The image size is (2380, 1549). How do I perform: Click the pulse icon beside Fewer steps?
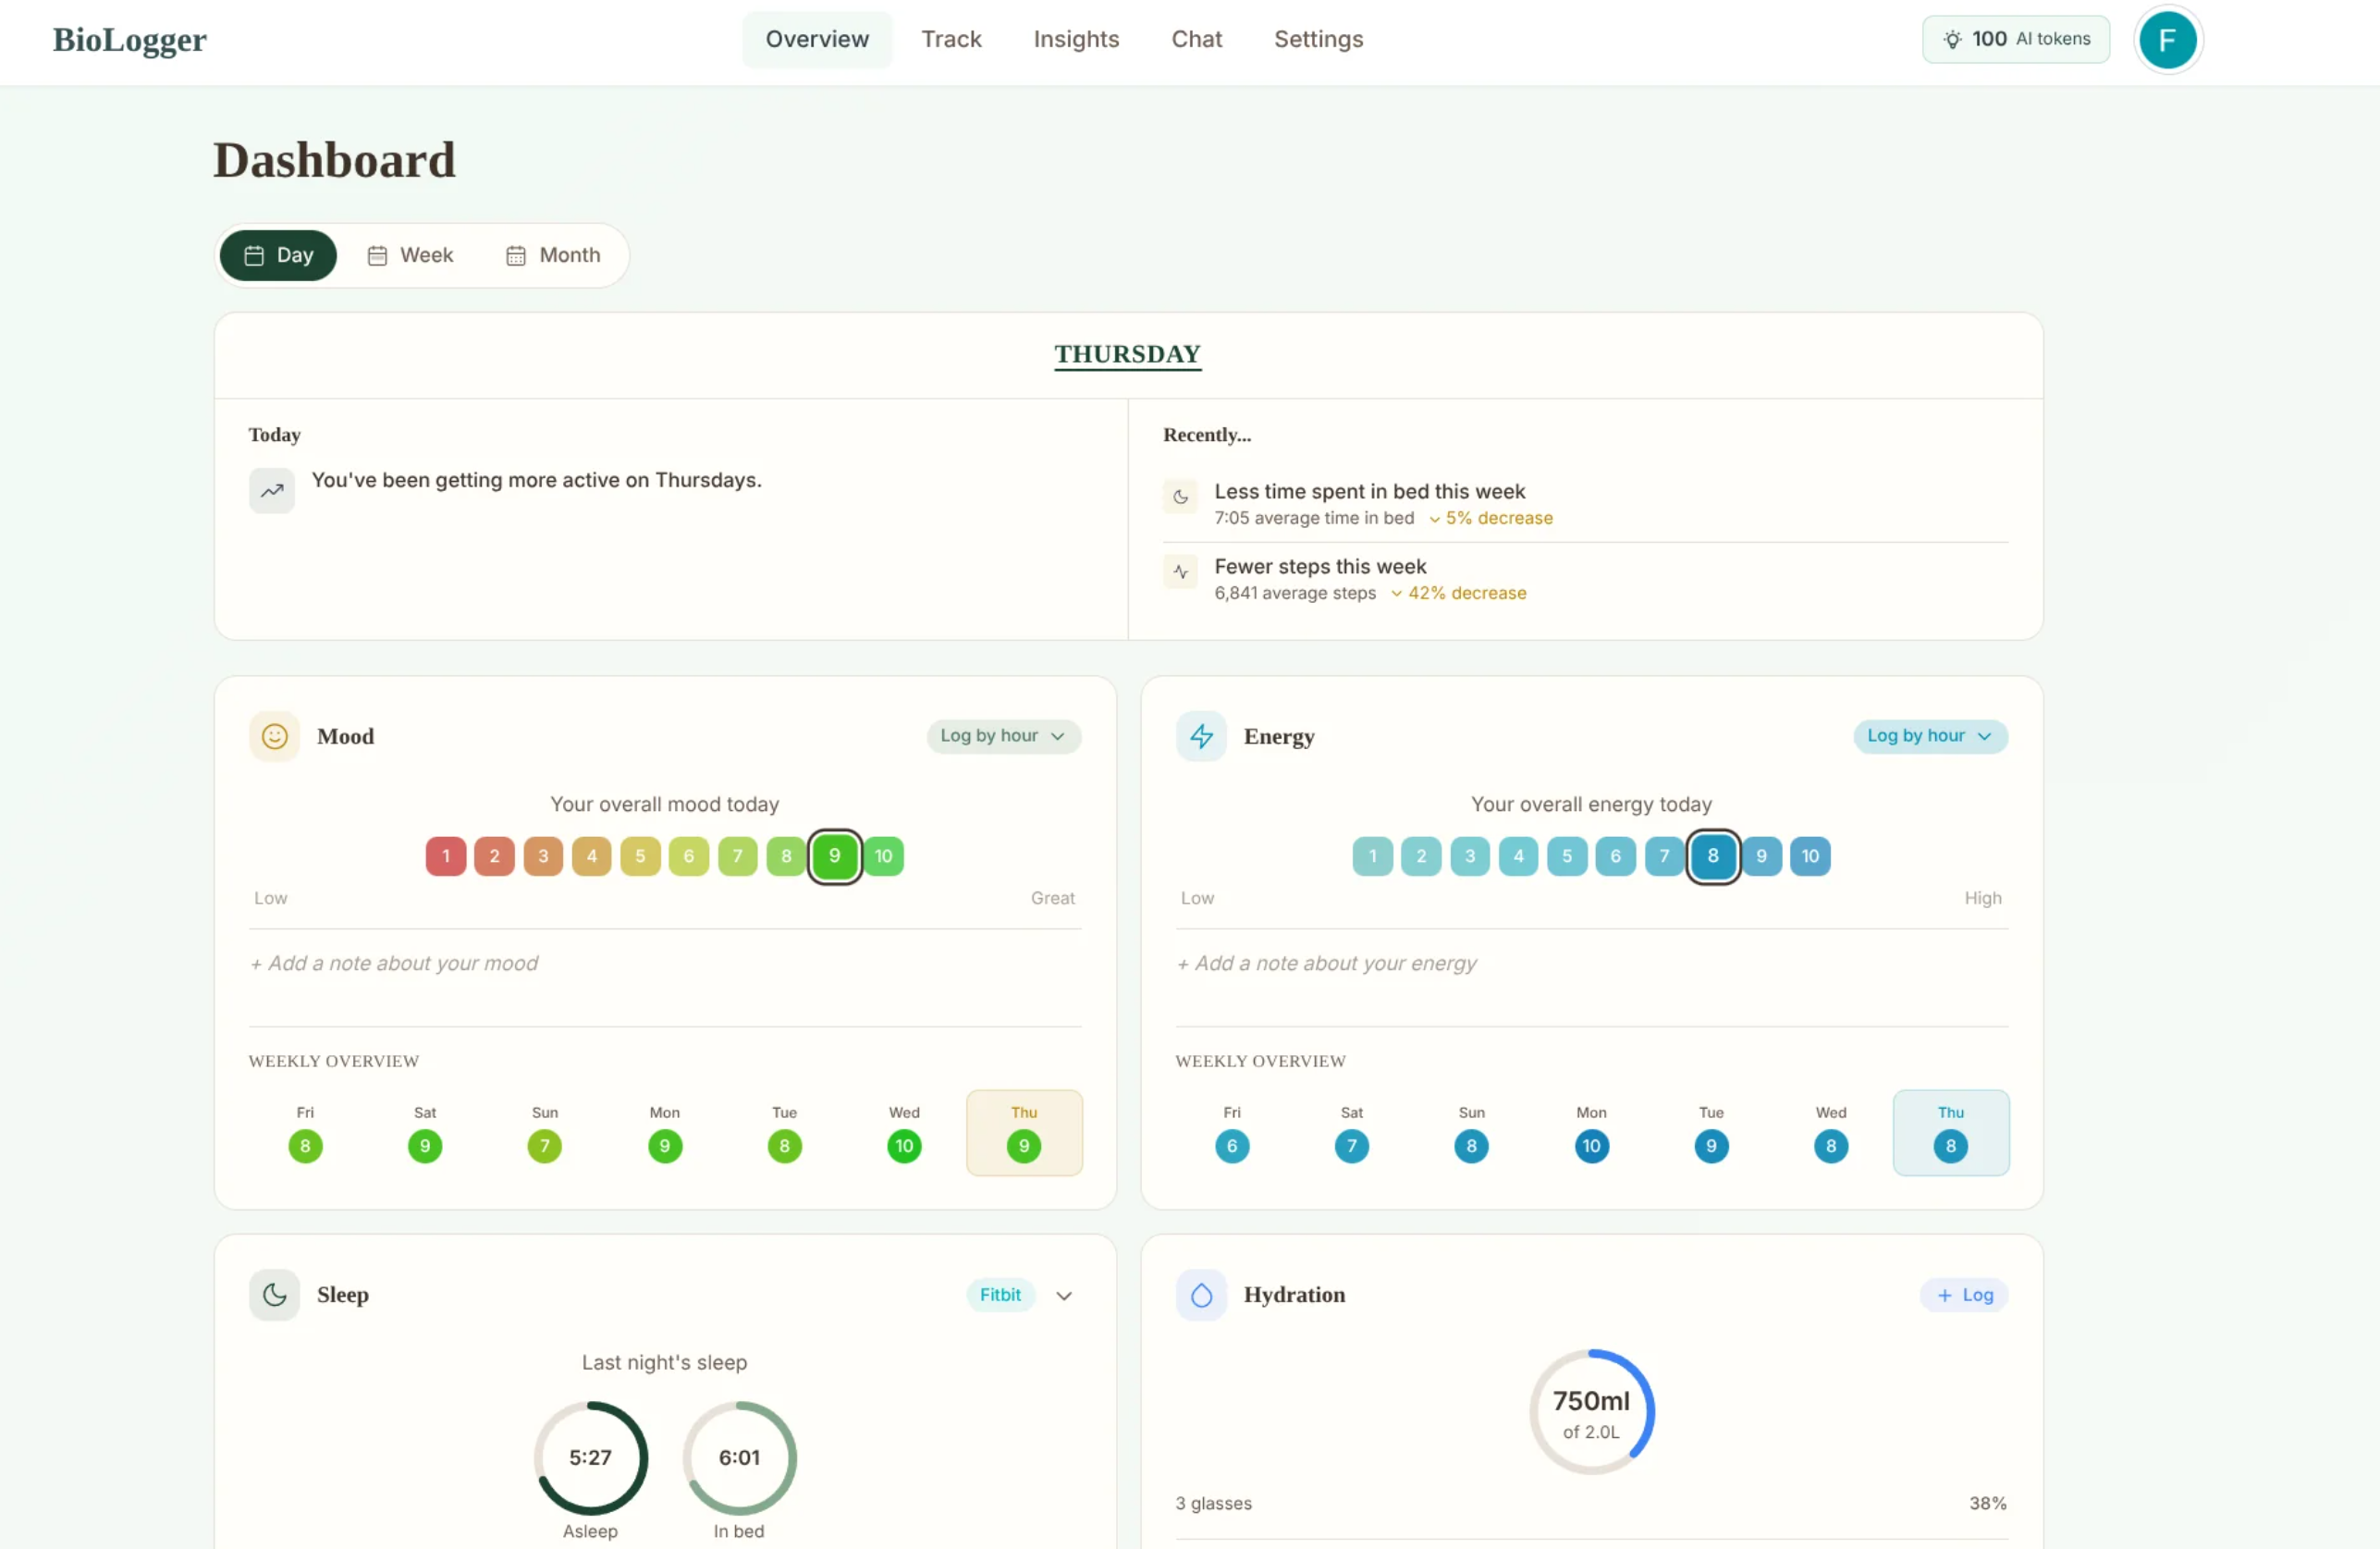(1180, 572)
